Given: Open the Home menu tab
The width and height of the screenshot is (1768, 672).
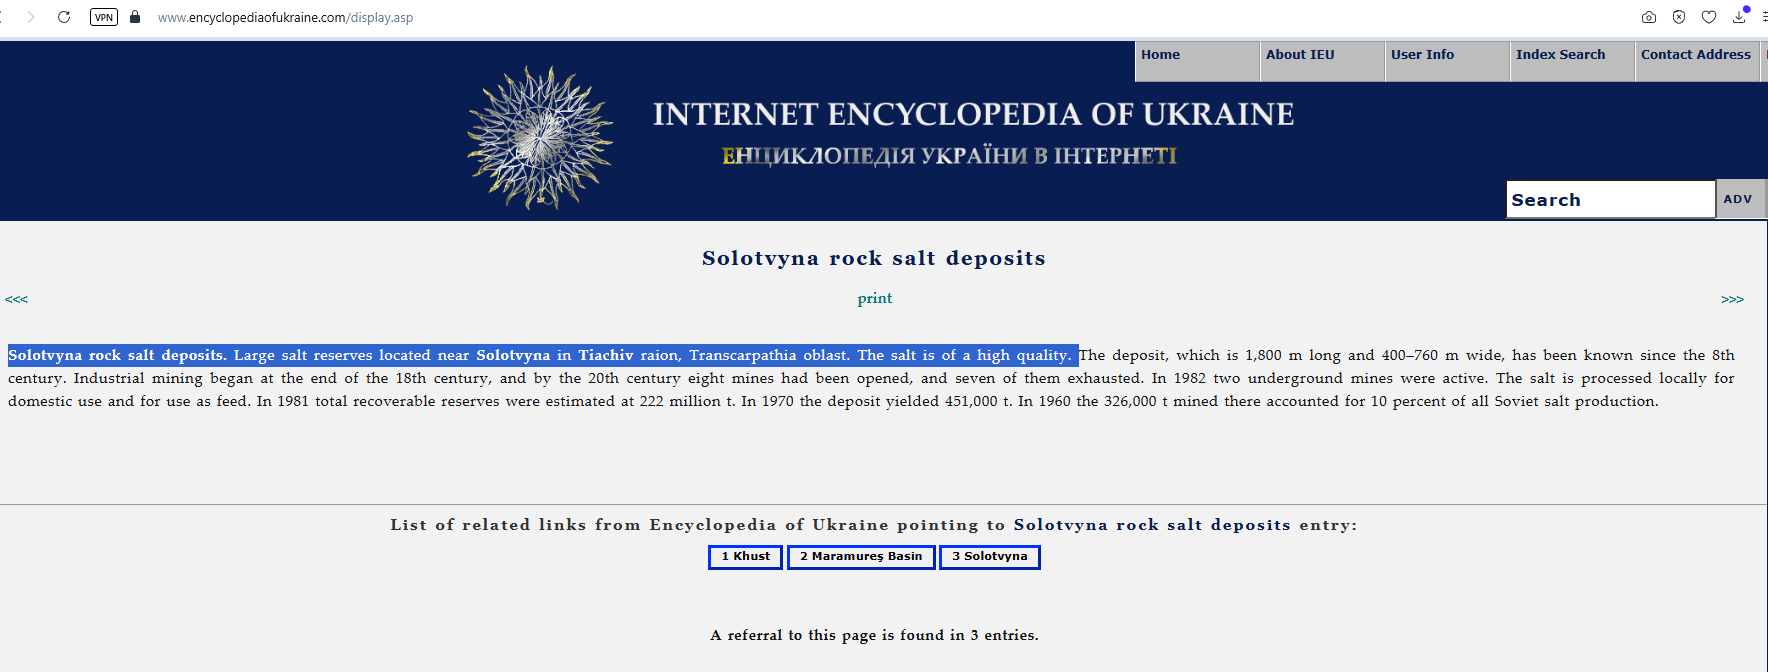Looking at the screenshot, I should [x=1197, y=61].
